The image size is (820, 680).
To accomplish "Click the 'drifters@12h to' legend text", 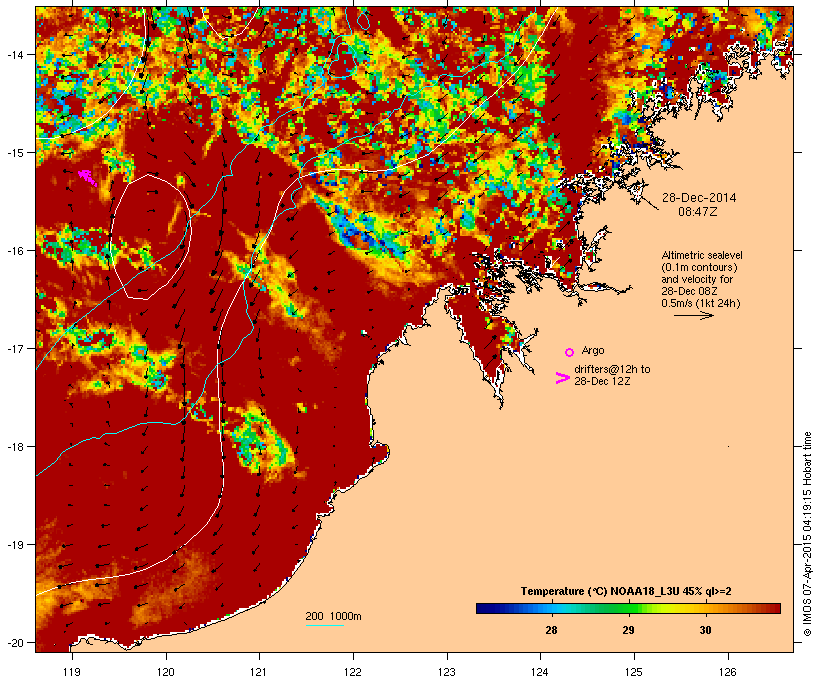I will tap(612, 369).
